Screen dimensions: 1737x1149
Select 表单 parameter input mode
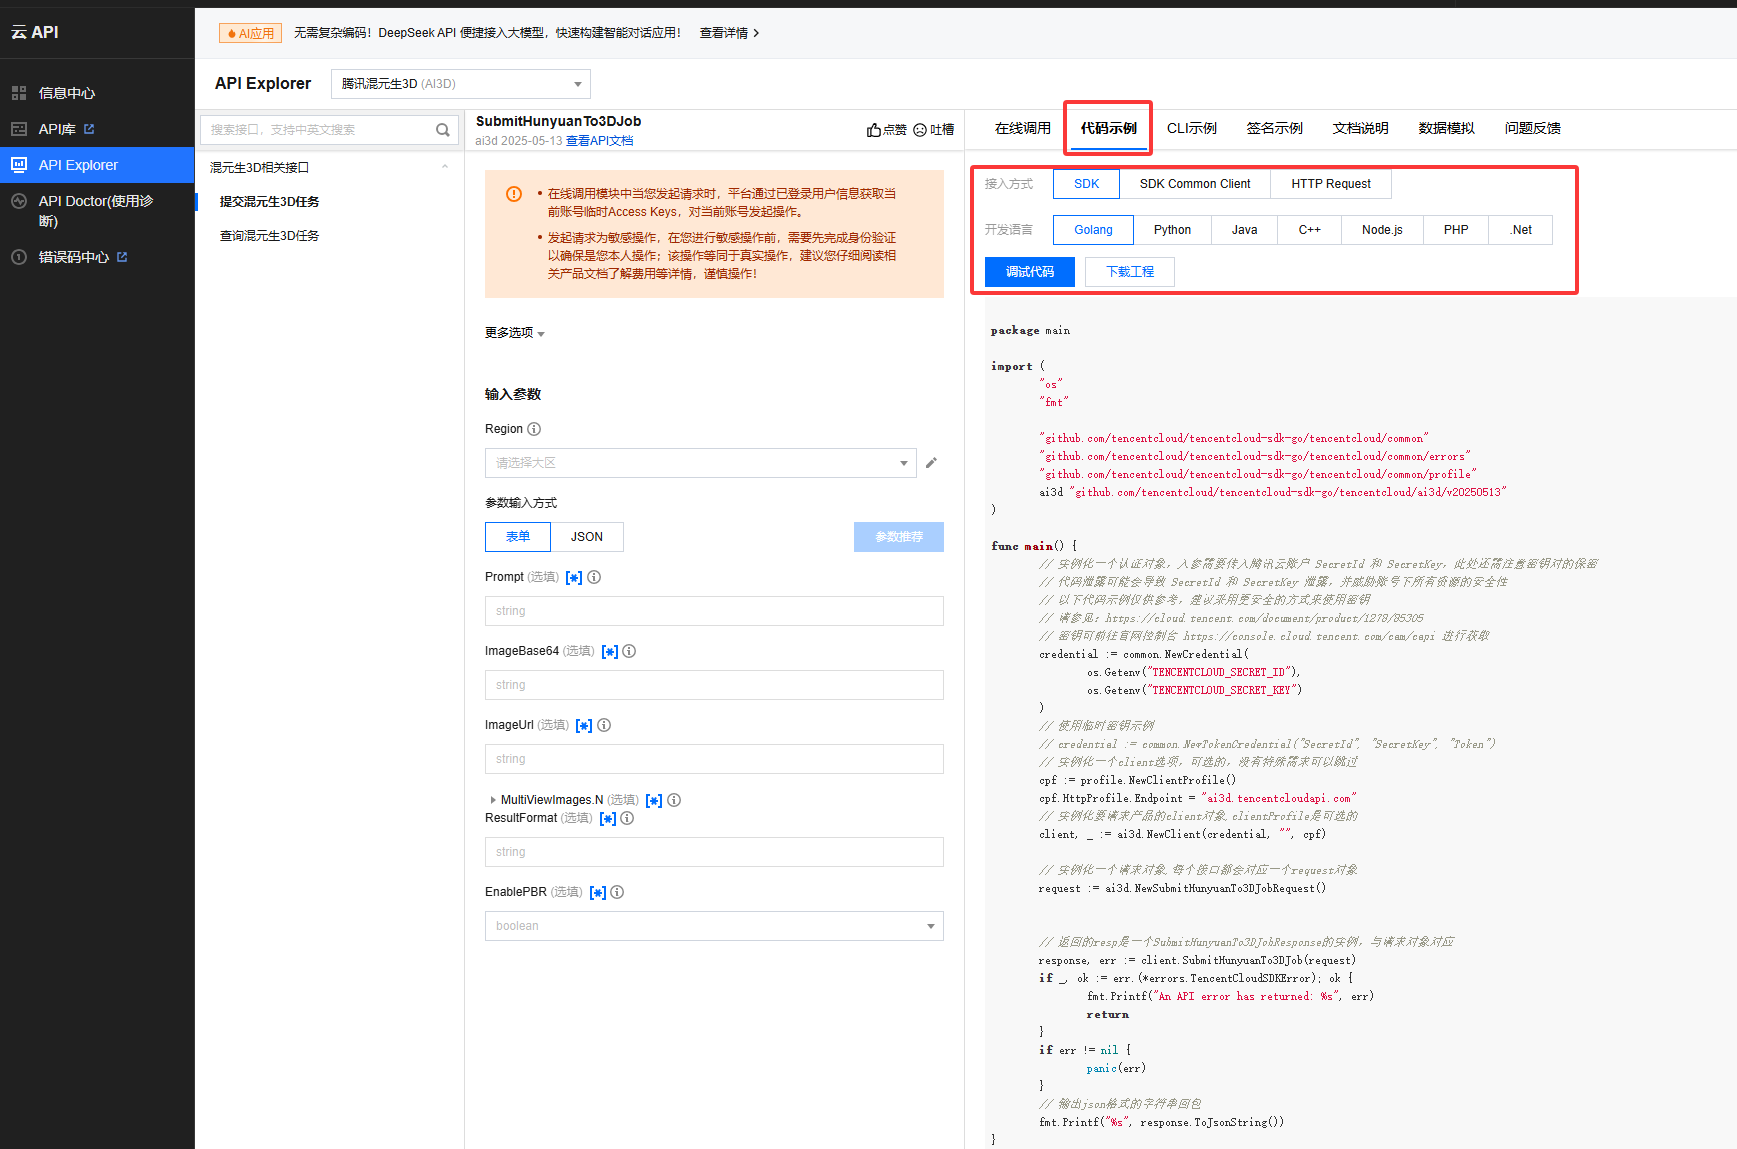(x=518, y=537)
